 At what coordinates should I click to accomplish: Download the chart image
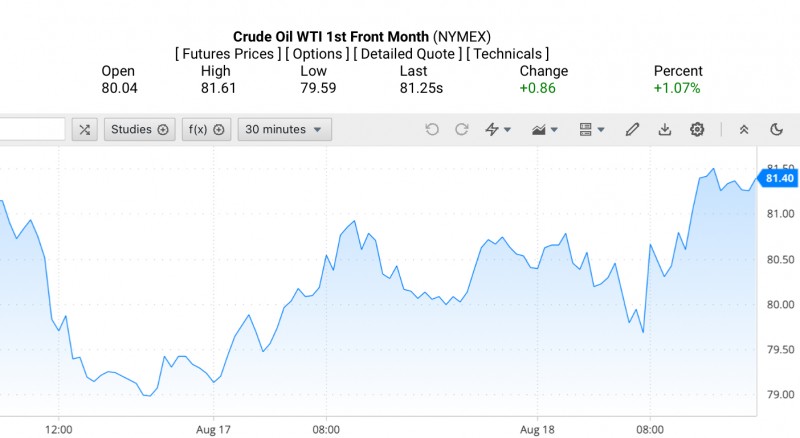point(665,129)
